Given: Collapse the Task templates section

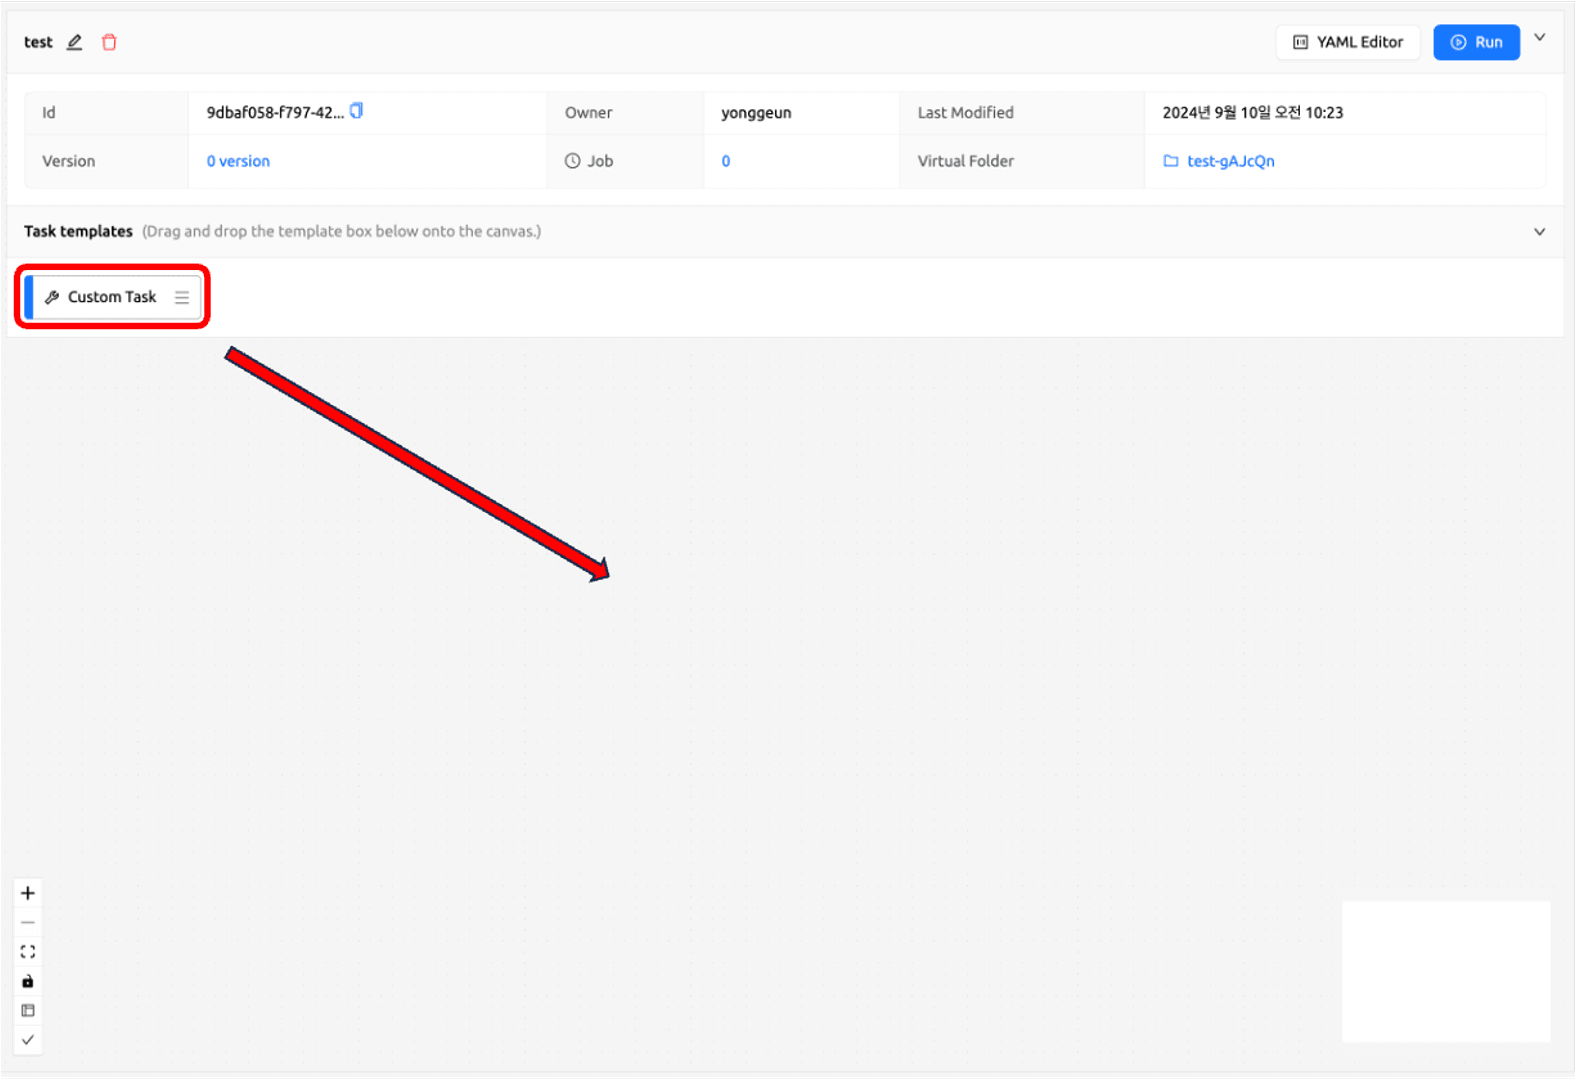Looking at the screenshot, I should (1540, 232).
